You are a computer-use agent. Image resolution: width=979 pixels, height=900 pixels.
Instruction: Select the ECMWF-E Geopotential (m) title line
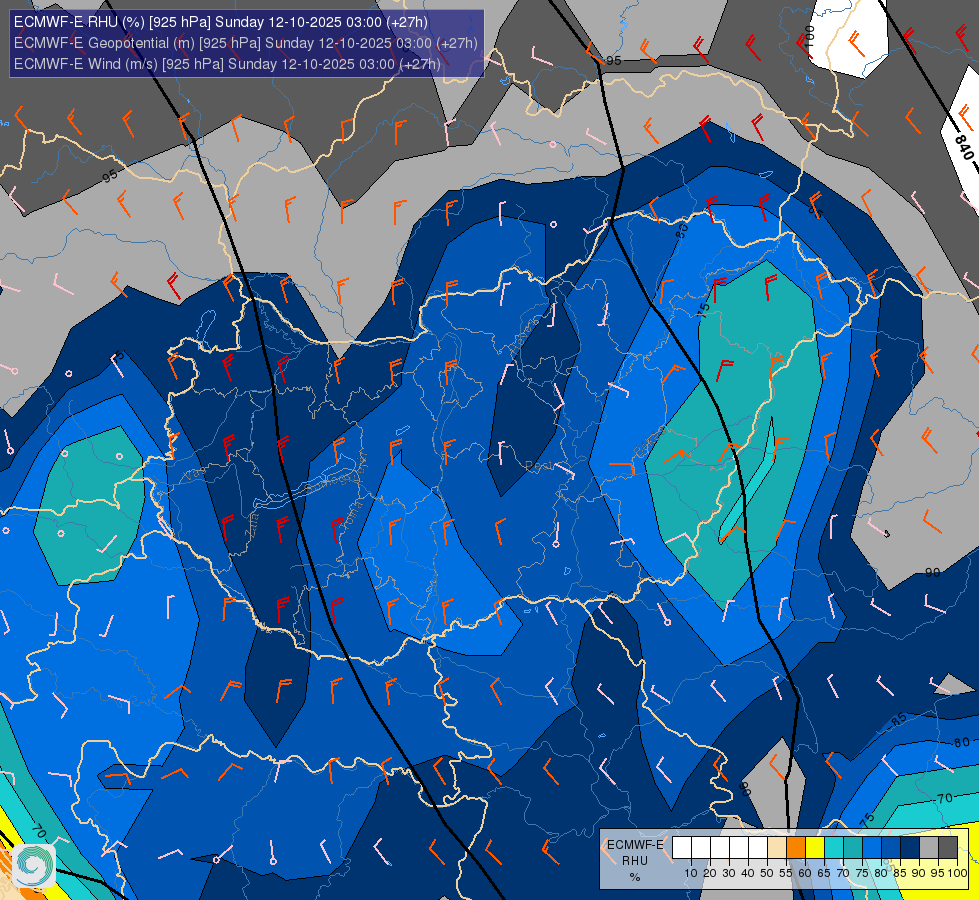(245, 43)
